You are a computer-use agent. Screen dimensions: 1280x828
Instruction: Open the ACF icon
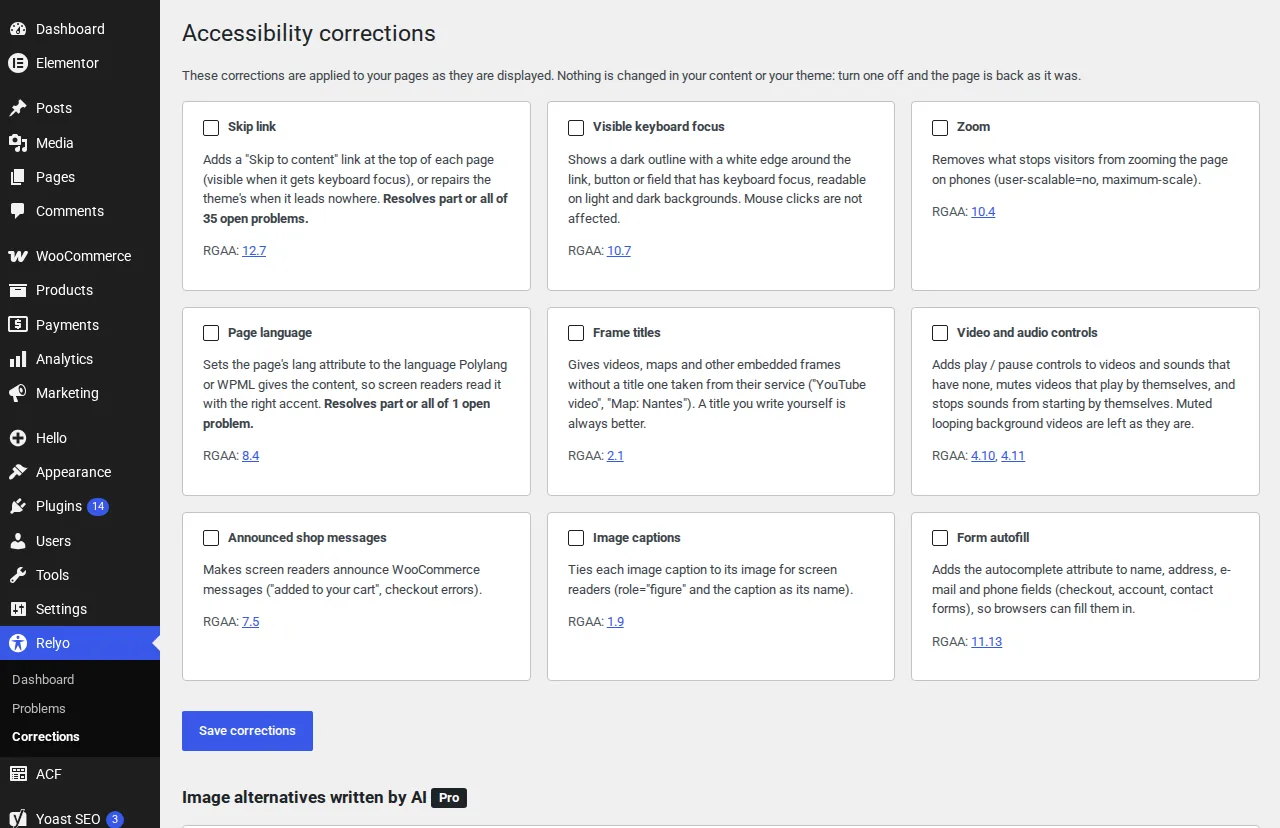pyautogui.click(x=18, y=774)
